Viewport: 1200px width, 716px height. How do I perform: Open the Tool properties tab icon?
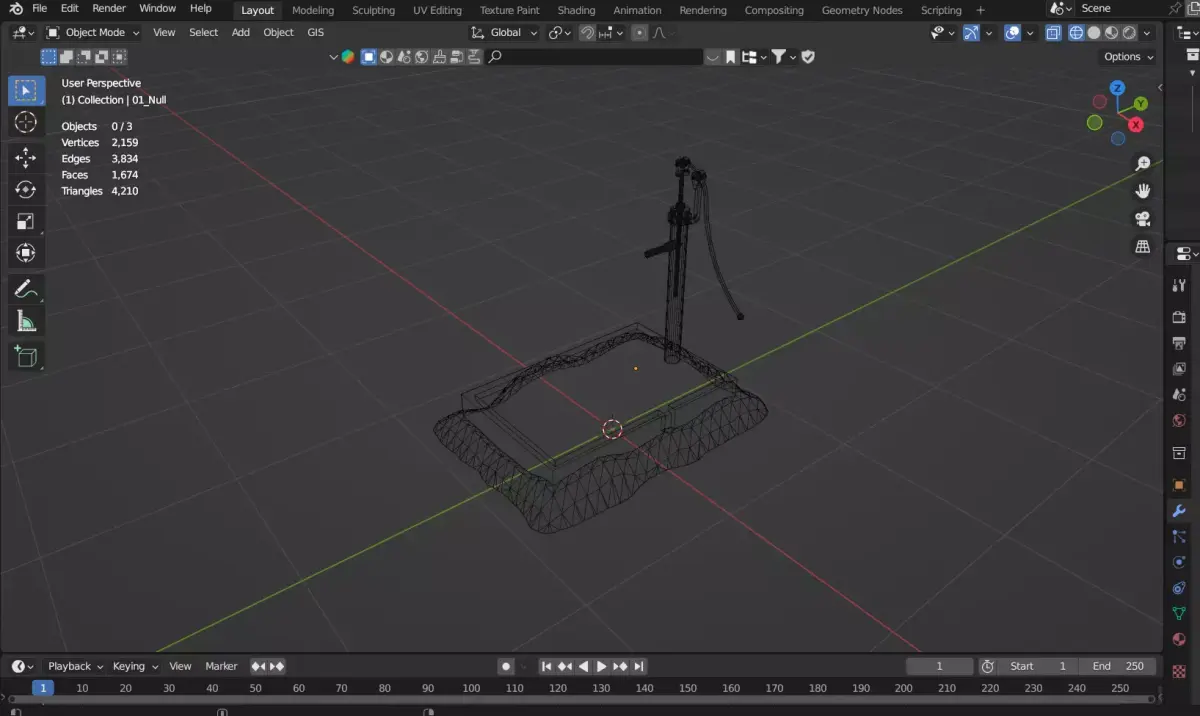click(x=1179, y=286)
